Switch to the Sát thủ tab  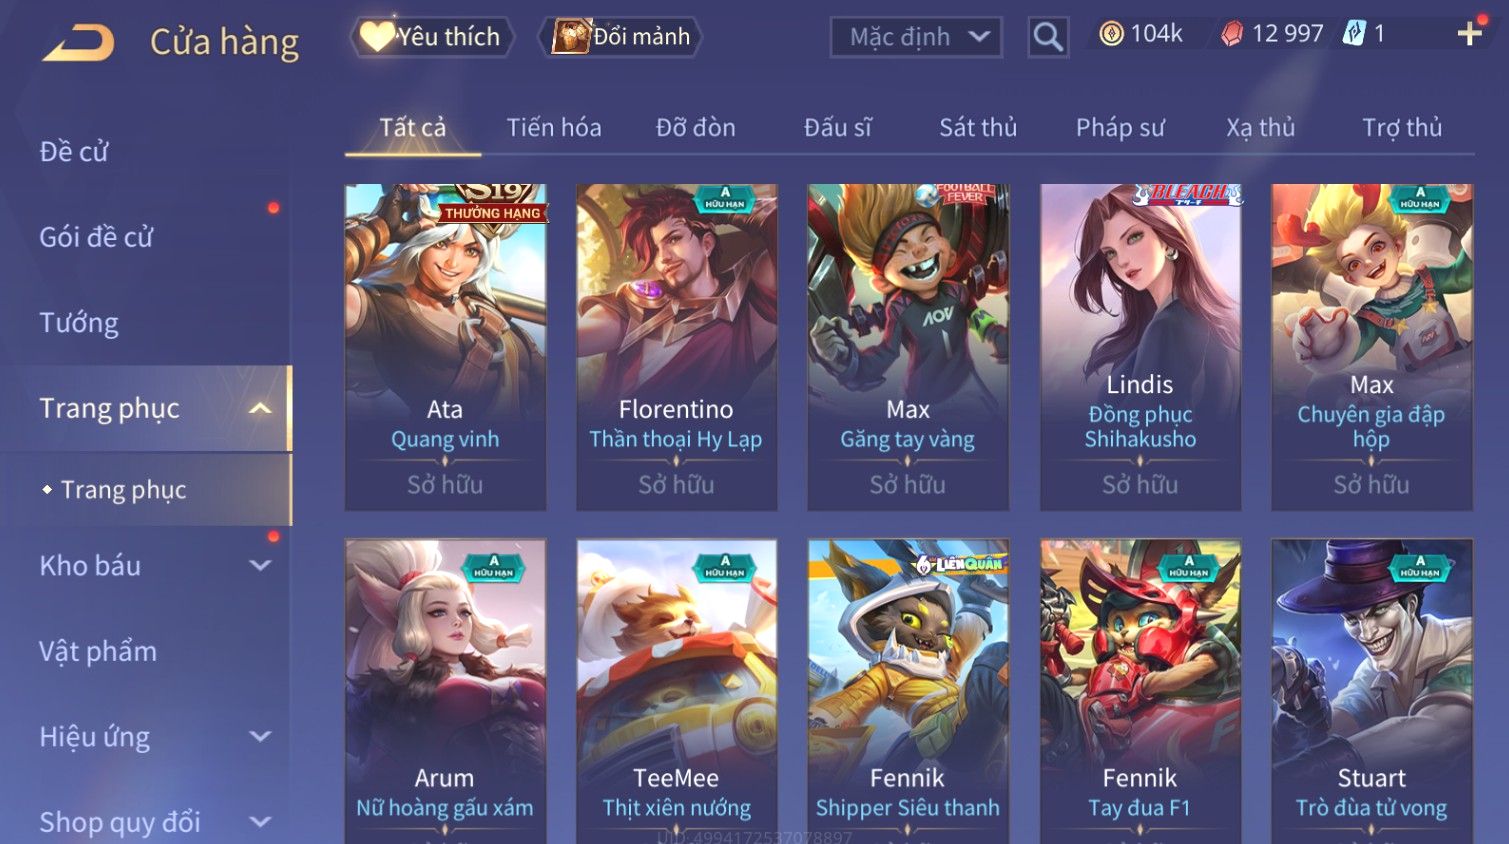click(978, 128)
